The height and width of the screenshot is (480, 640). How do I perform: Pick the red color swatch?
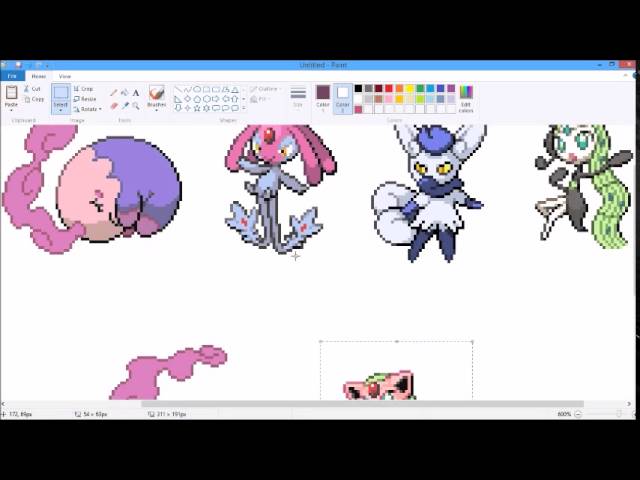pos(389,89)
